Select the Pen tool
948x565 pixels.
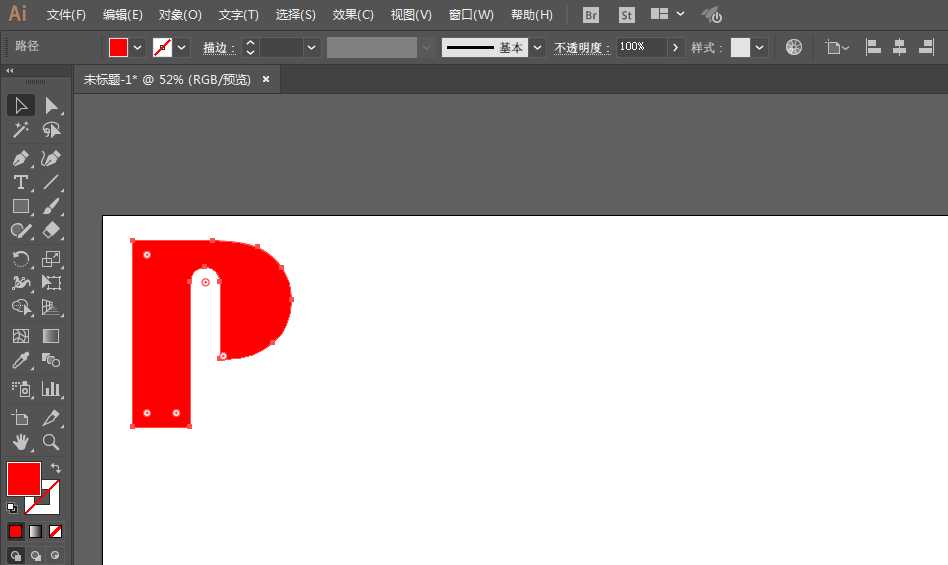(x=20, y=158)
